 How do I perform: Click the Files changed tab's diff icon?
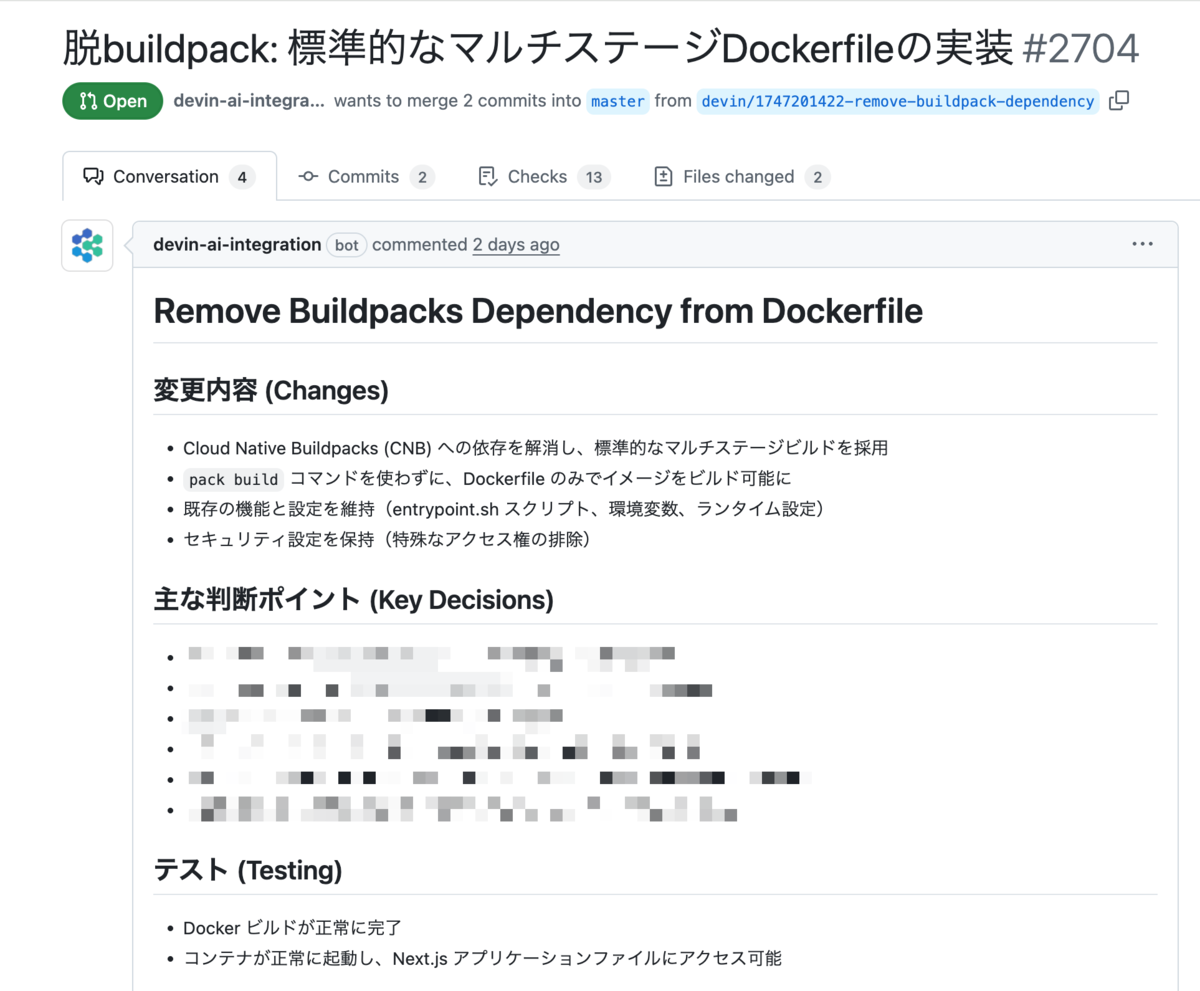pyautogui.click(x=663, y=177)
